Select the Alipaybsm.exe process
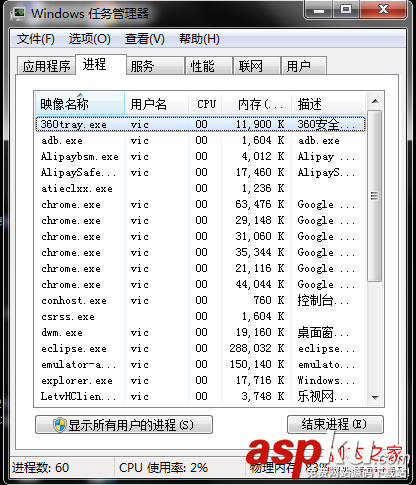This screenshot has width=416, height=485. point(200,156)
